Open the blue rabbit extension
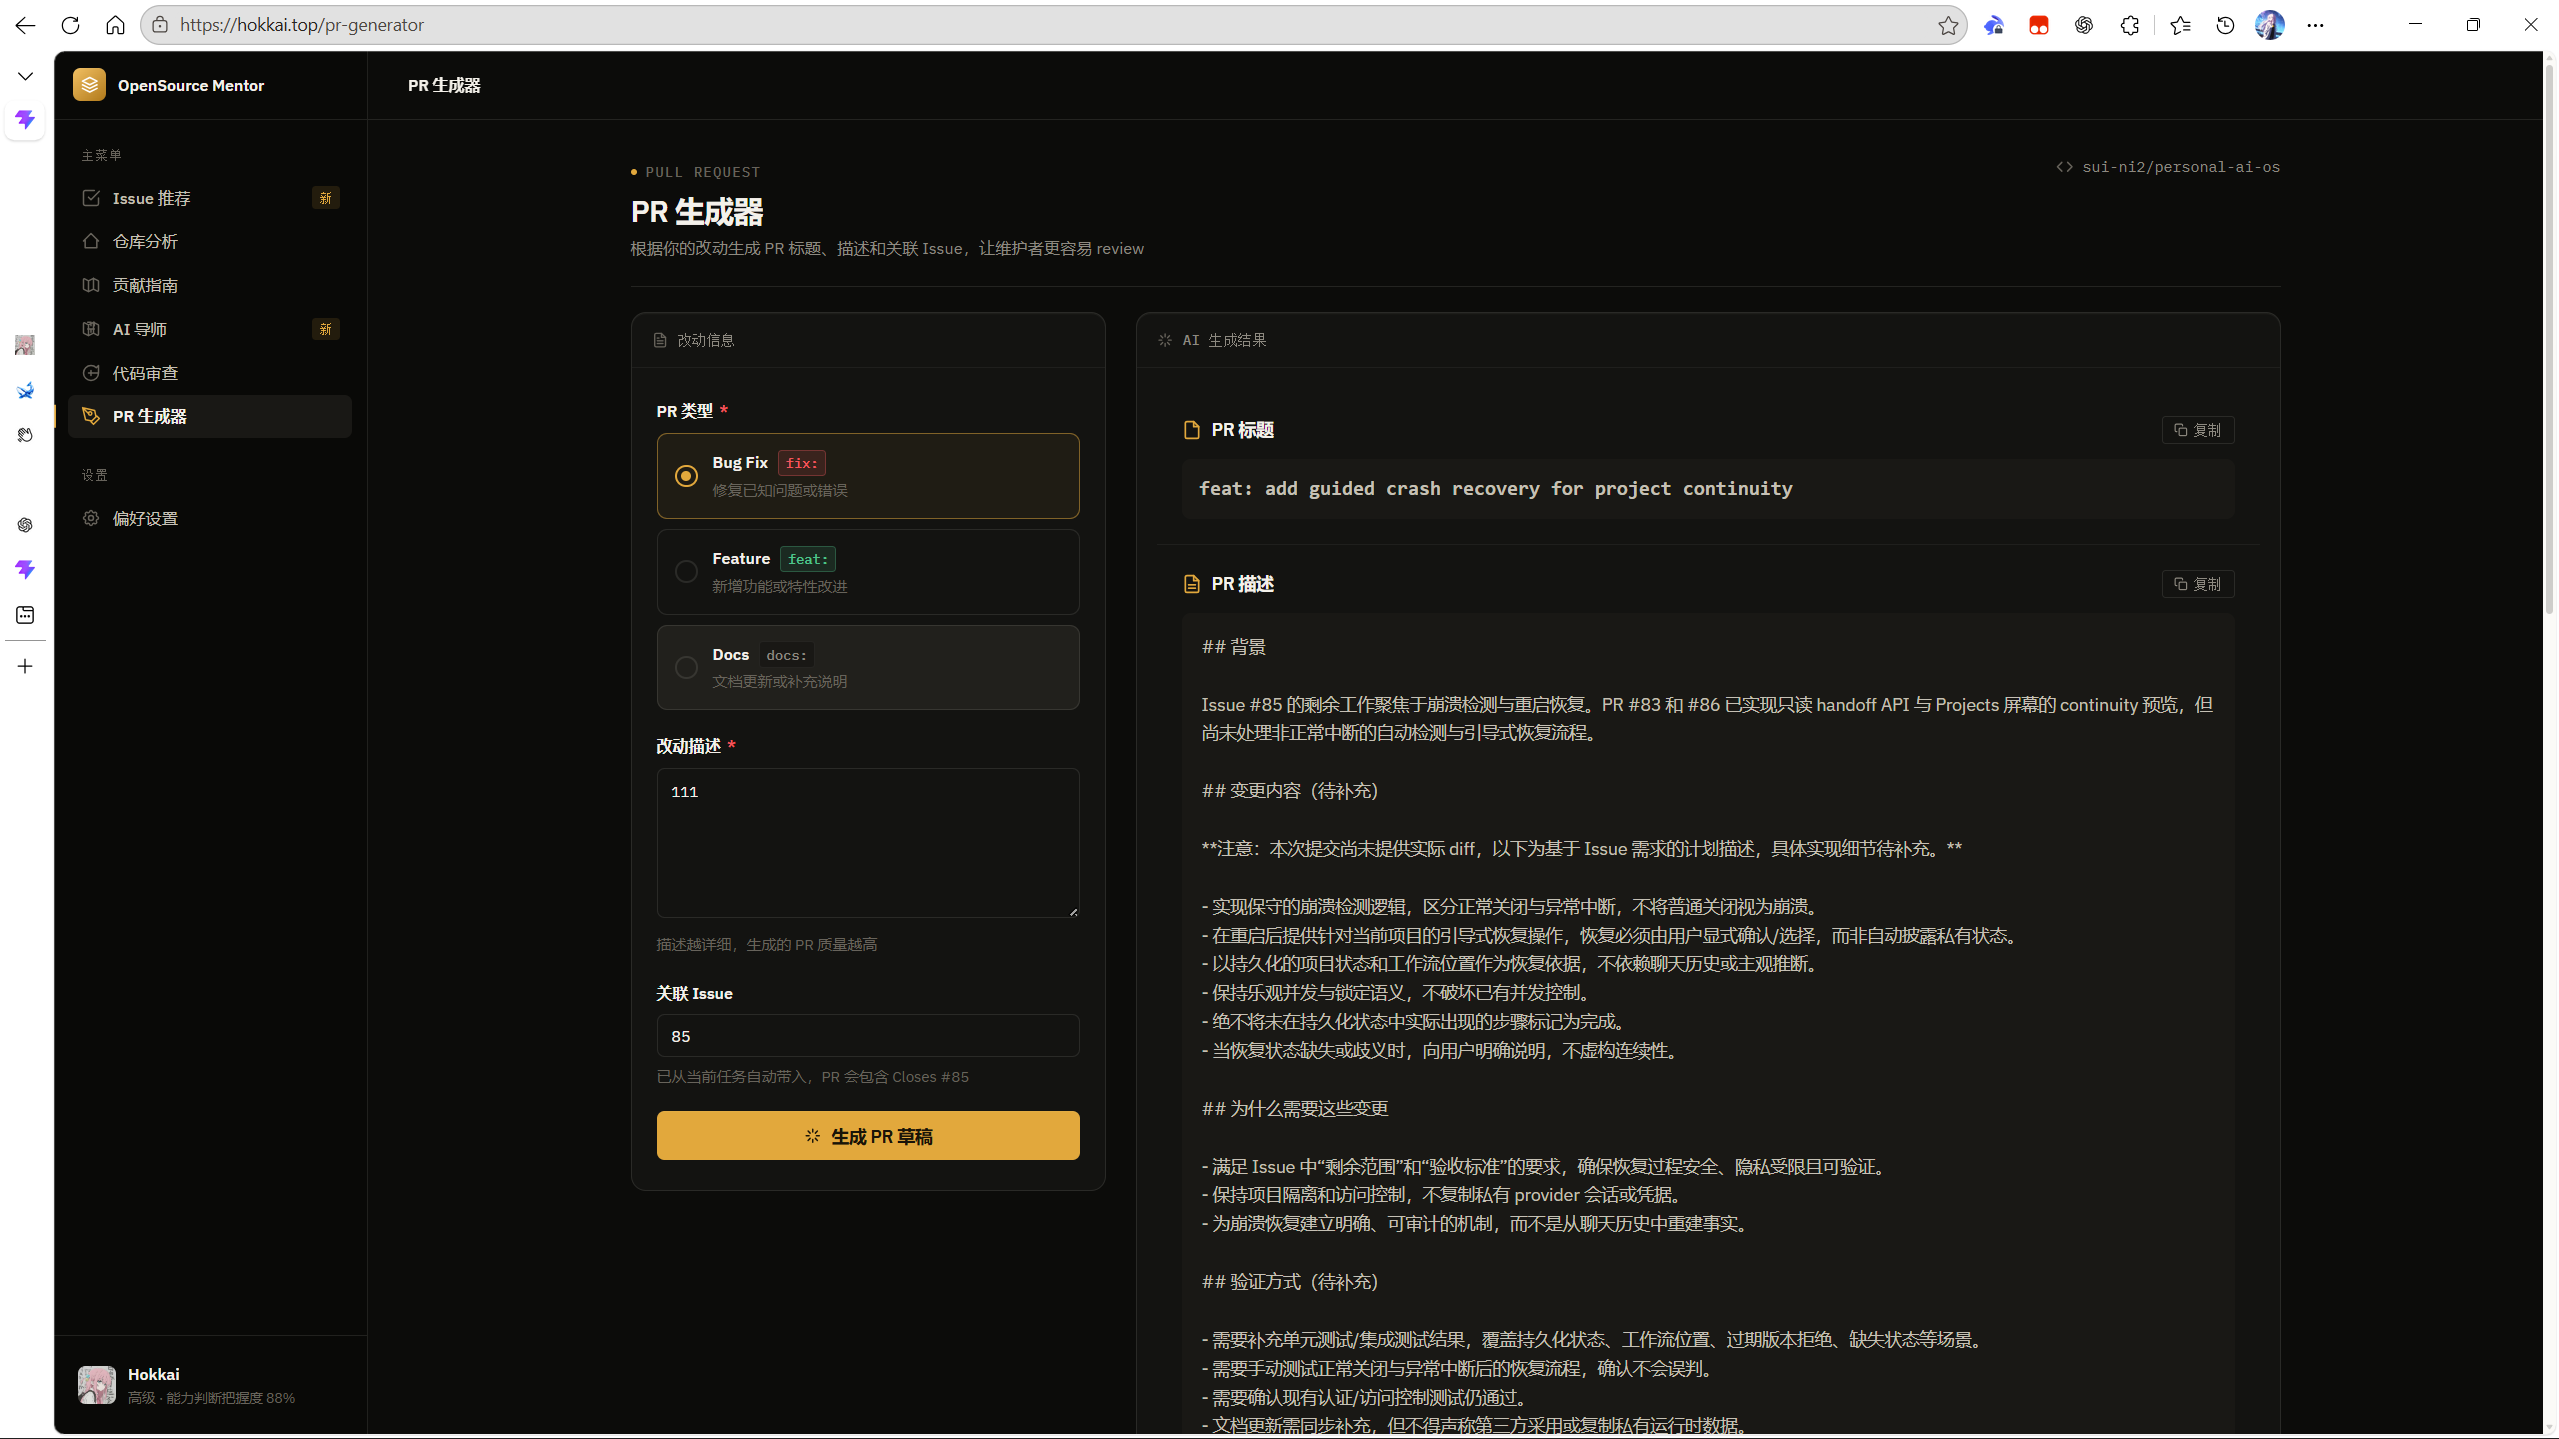 [1993, 25]
